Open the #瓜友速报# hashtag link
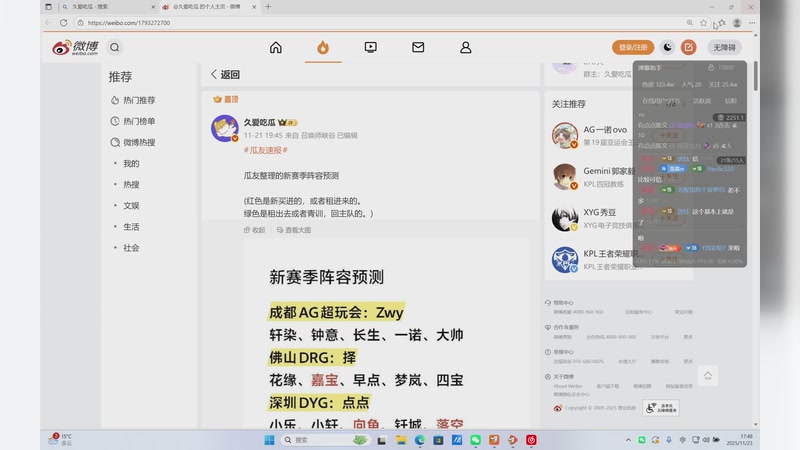The image size is (800, 450). pos(265,150)
